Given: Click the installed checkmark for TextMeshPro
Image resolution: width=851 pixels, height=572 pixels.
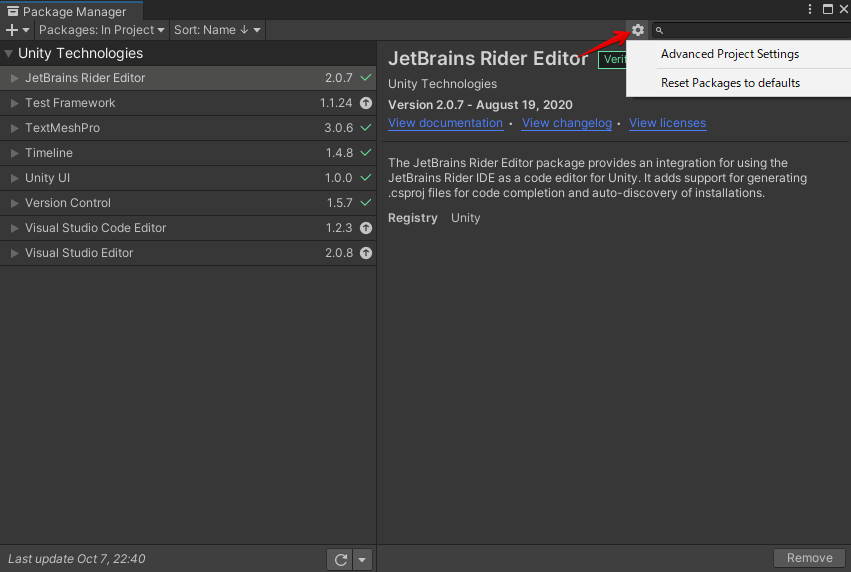Looking at the screenshot, I should click(x=366, y=128).
